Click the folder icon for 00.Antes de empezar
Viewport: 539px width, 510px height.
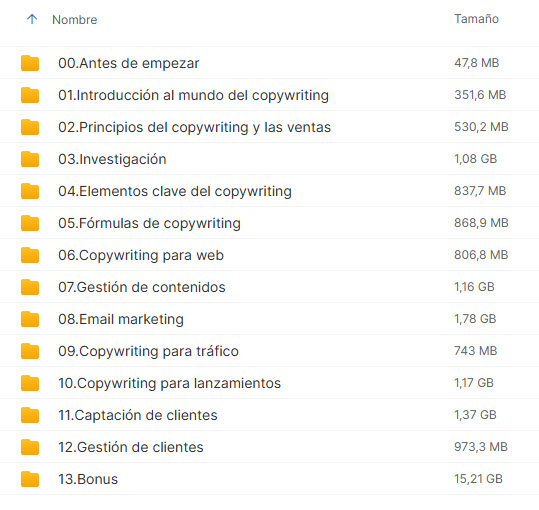(30, 63)
